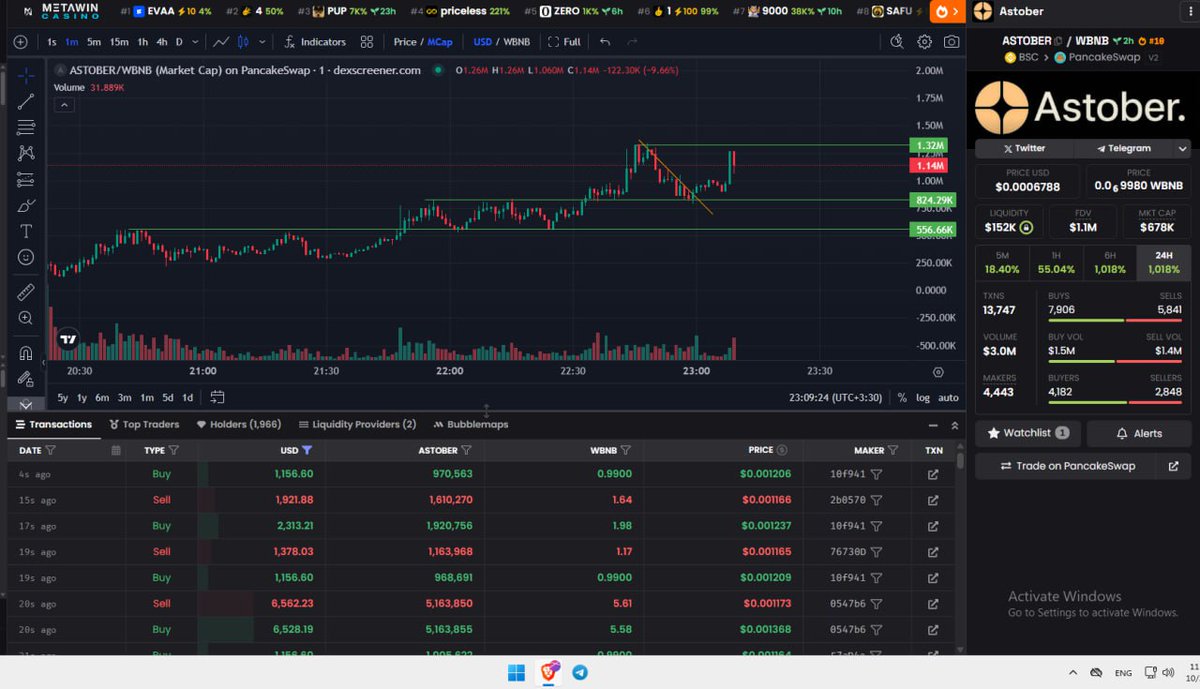Open transaction link for 1,921.88 sell row

(933, 500)
